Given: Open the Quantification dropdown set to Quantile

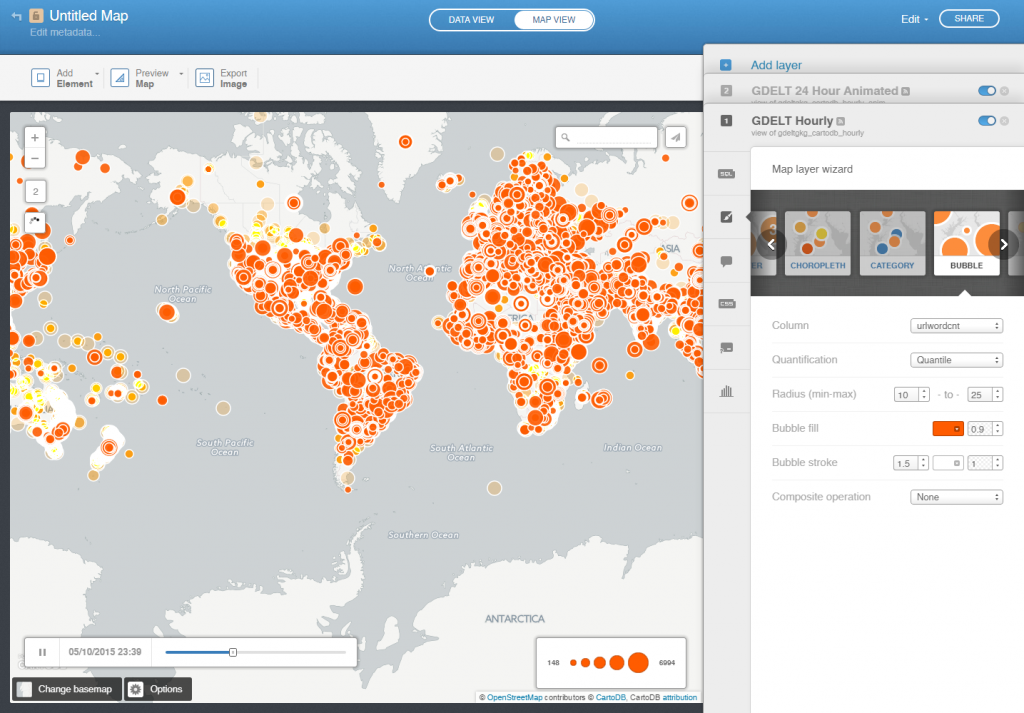Looking at the screenshot, I should pos(956,359).
